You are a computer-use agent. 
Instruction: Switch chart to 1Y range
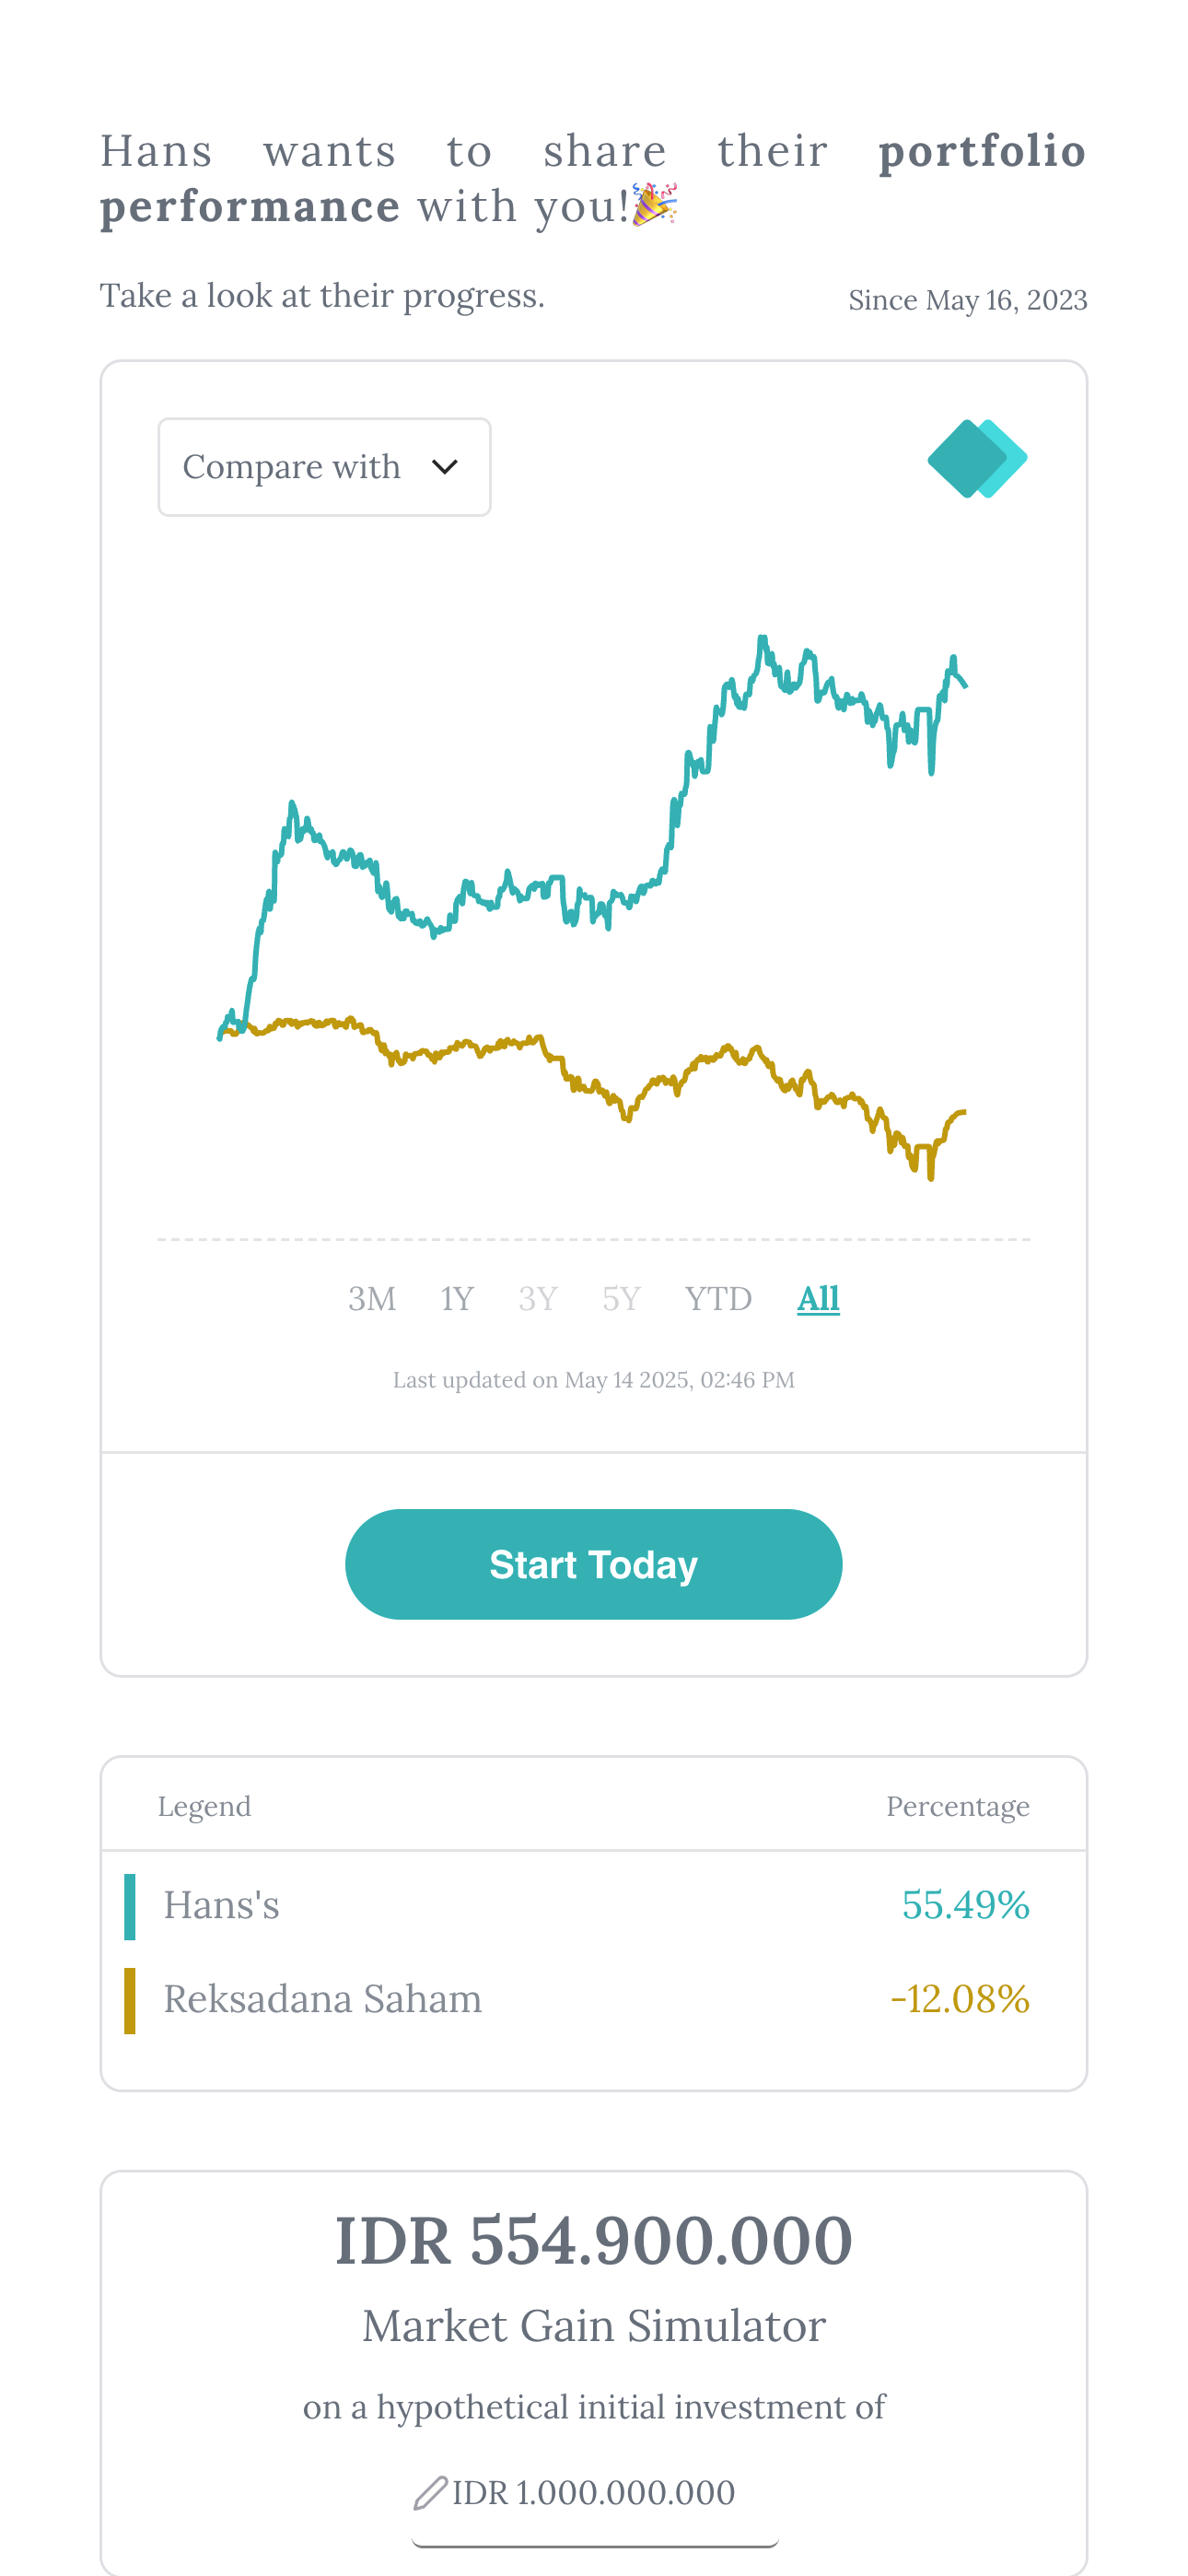coord(457,1298)
